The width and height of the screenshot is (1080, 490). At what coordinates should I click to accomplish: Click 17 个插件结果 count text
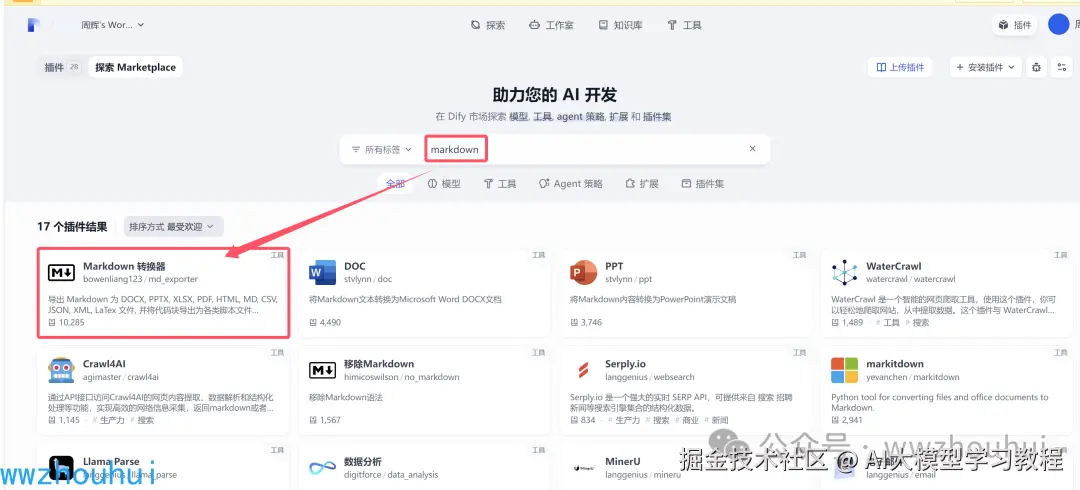point(72,226)
